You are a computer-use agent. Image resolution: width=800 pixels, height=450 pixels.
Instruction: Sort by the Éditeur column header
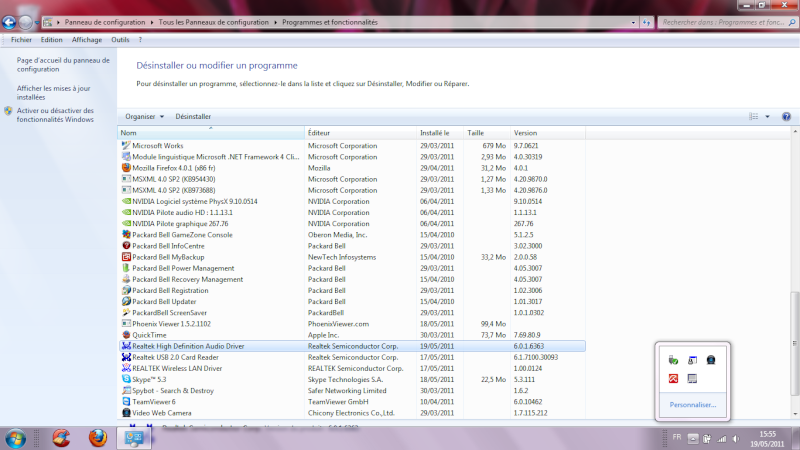[x=361, y=133]
